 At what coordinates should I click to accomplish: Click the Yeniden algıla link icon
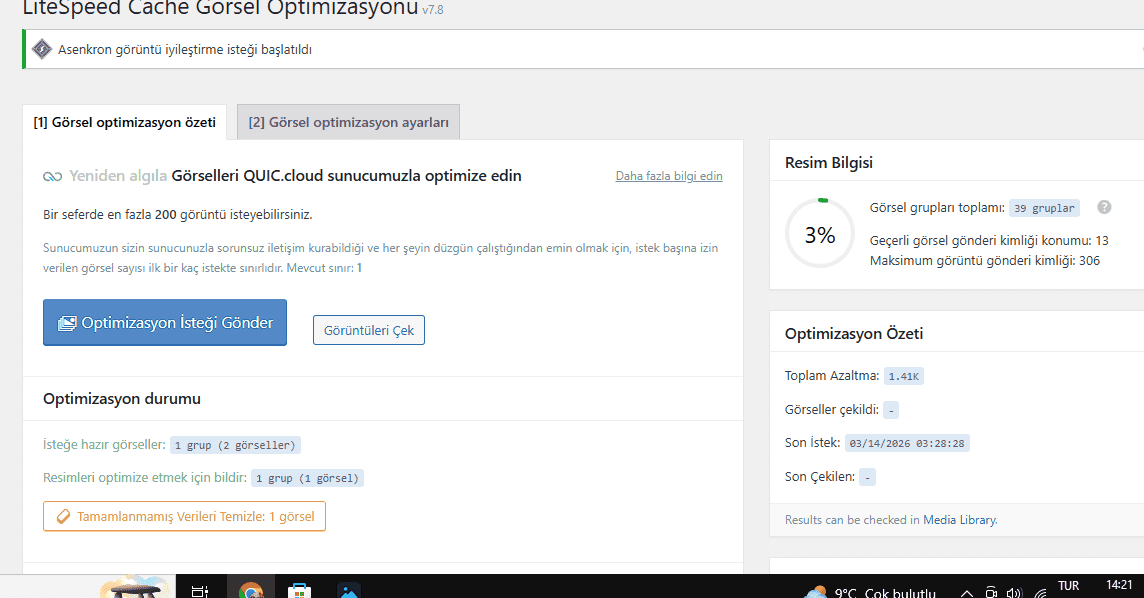(52, 177)
